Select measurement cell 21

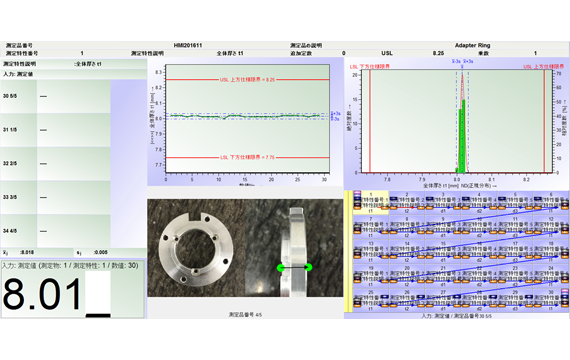(443, 276)
